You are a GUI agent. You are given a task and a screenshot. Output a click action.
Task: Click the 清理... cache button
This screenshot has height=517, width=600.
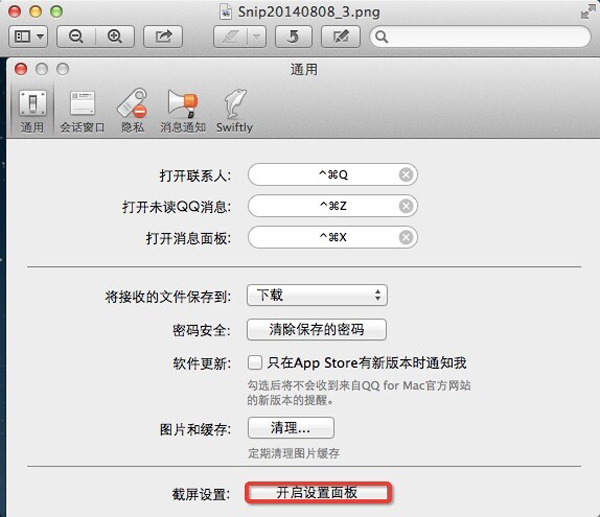[x=291, y=427]
